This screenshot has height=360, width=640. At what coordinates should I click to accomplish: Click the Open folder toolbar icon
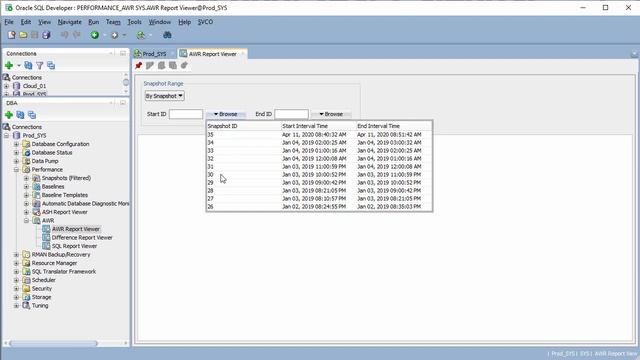click(23, 35)
